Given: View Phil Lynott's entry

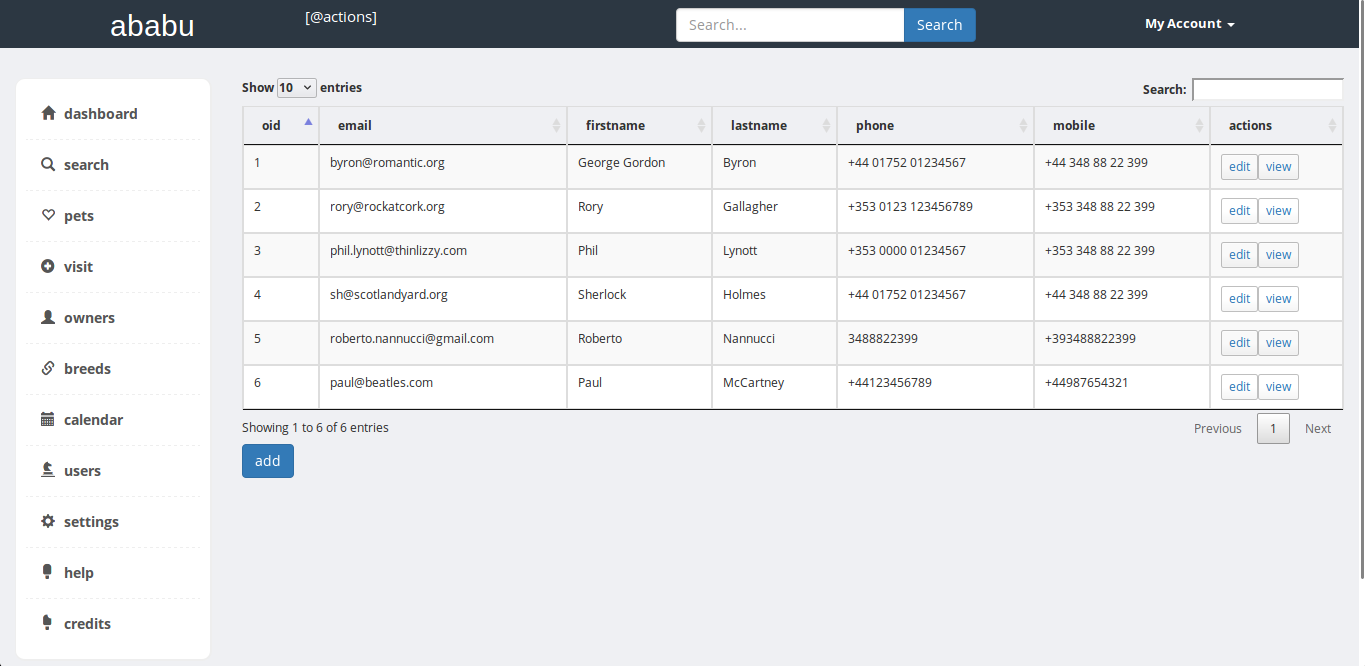Looking at the screenshot, I should 1278,255.
